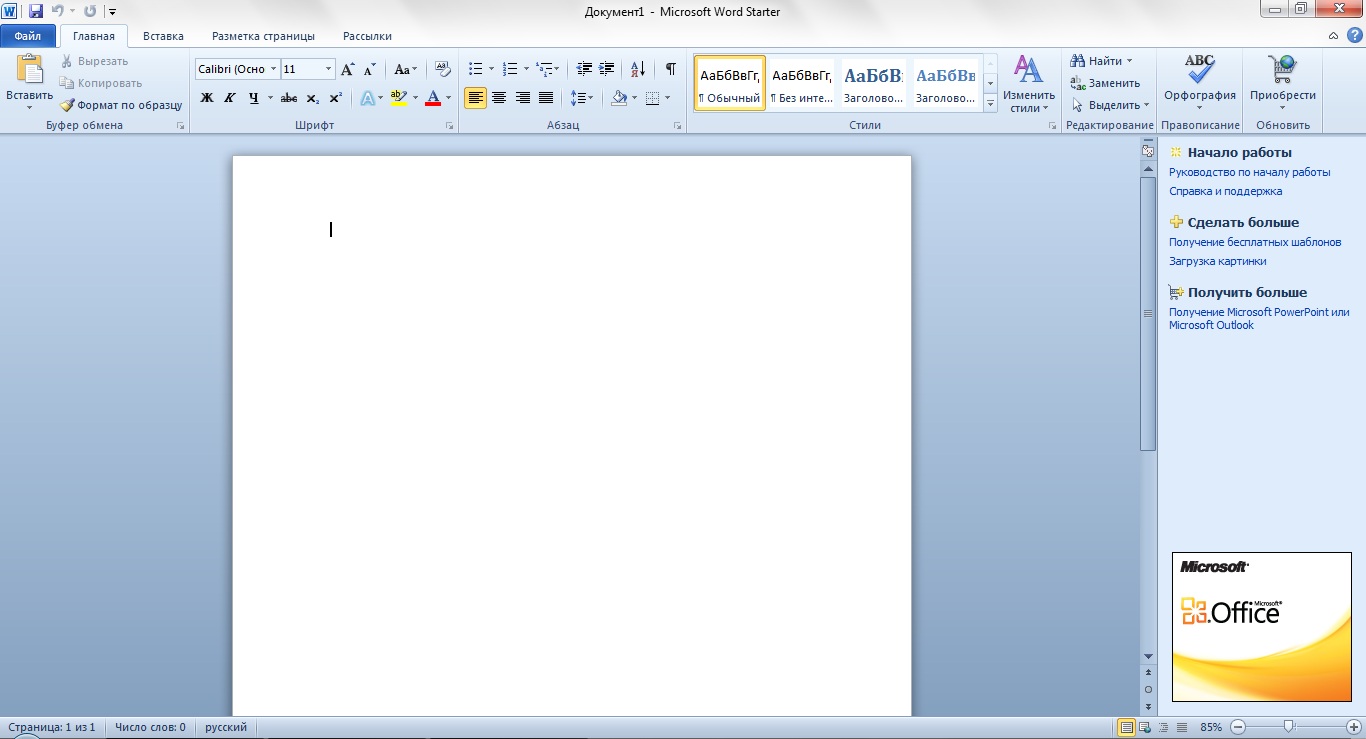
Task: Click the Grow Font icon
Action: (x=347, y=69)
